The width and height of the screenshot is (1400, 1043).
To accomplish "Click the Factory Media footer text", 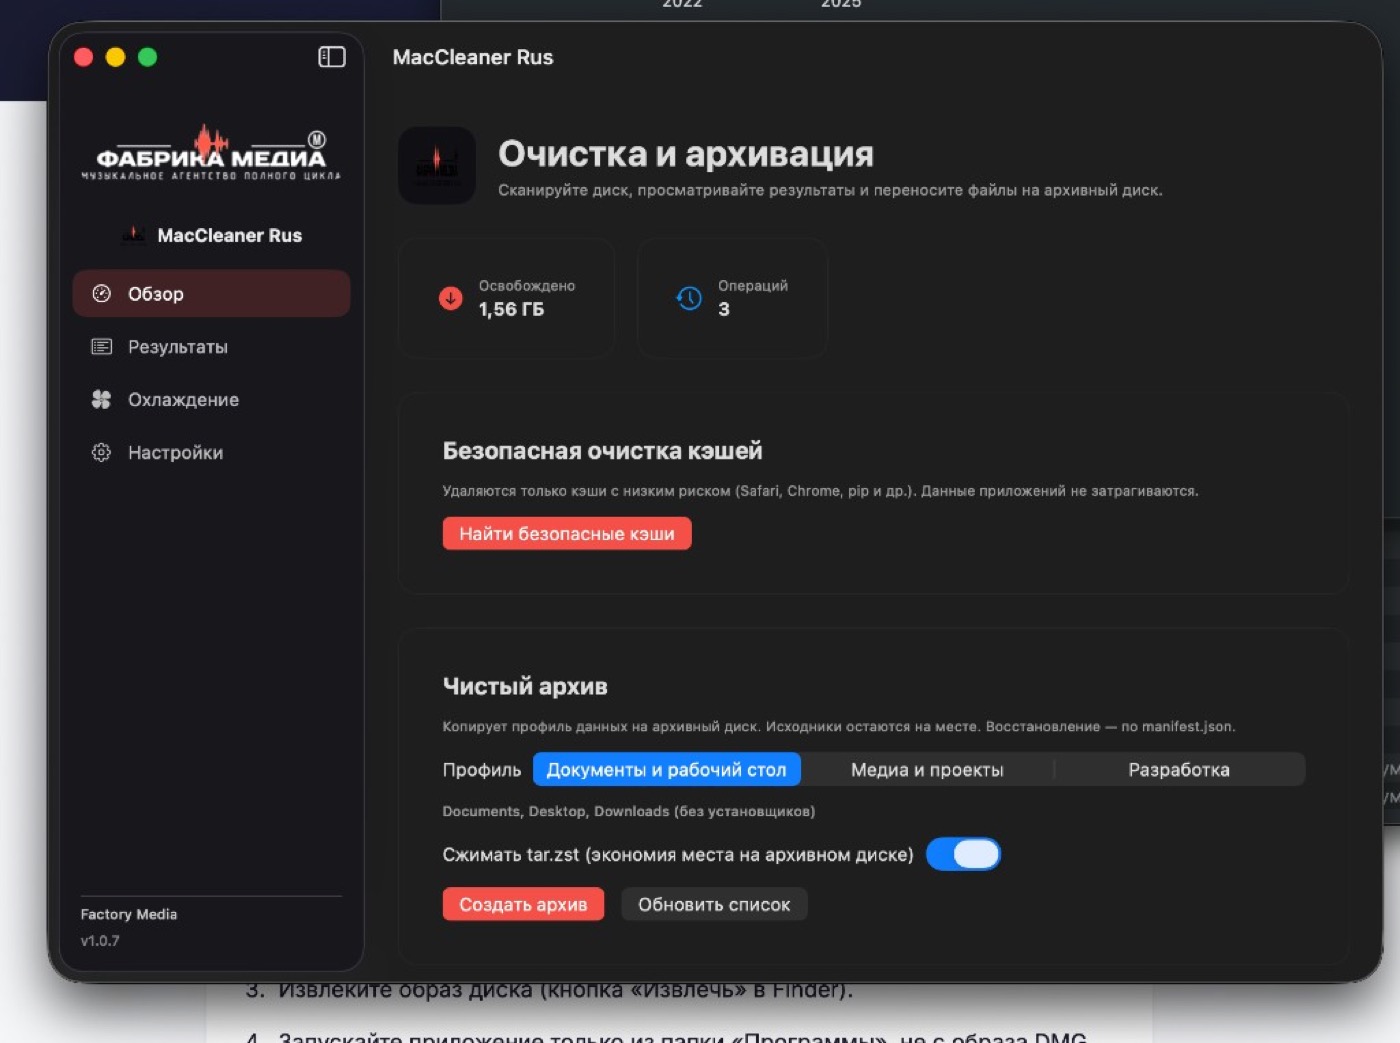I will (x=129, y=914).
